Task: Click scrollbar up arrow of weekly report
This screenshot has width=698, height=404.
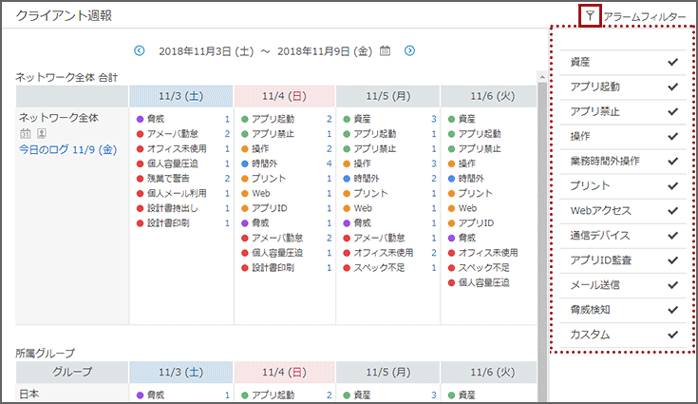Action: coord(542,77)
